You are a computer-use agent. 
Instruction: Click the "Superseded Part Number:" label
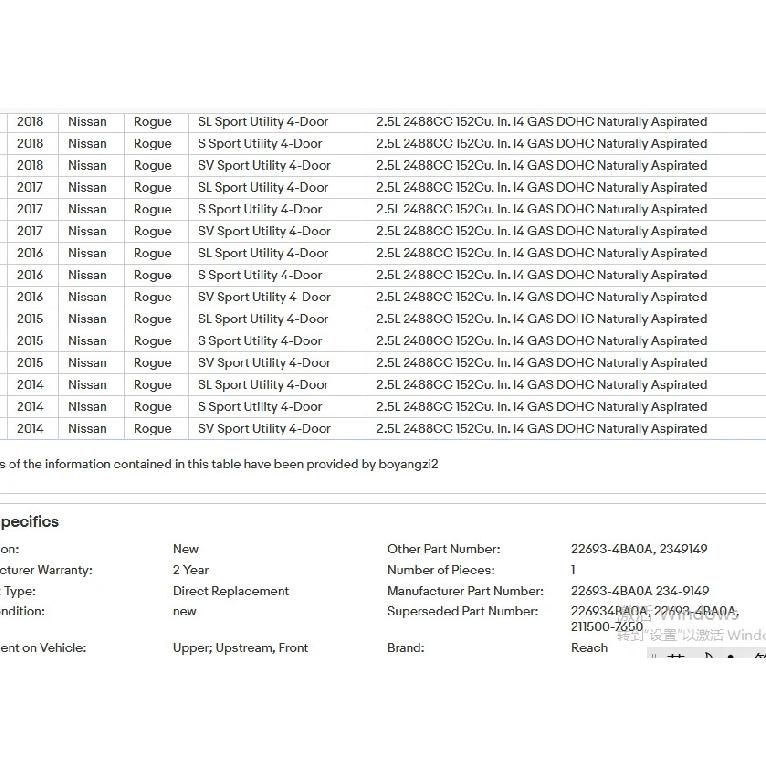pyautogui.click(x=462, y=612)
